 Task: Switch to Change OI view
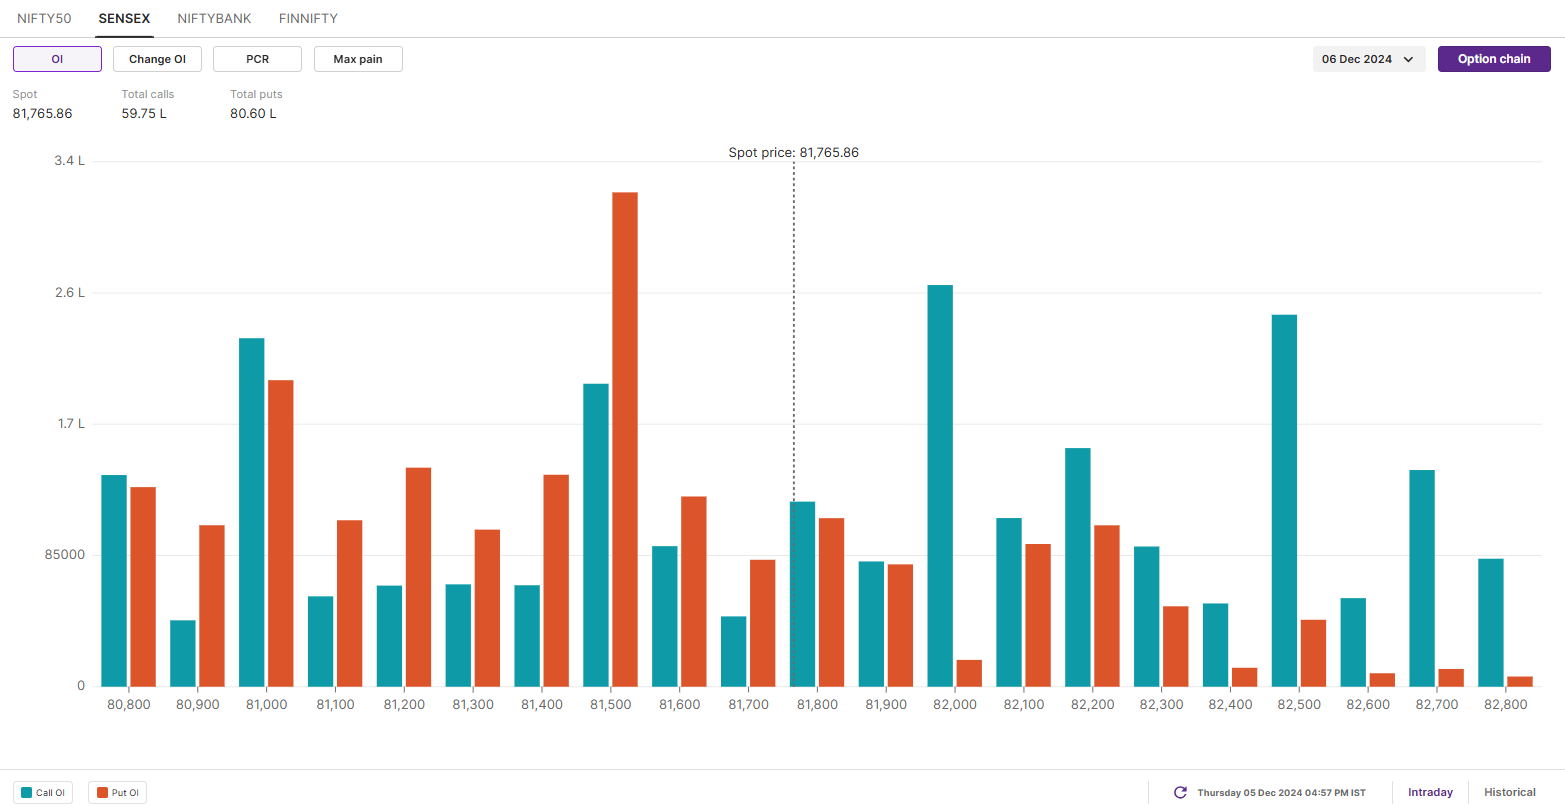[157, 59]
